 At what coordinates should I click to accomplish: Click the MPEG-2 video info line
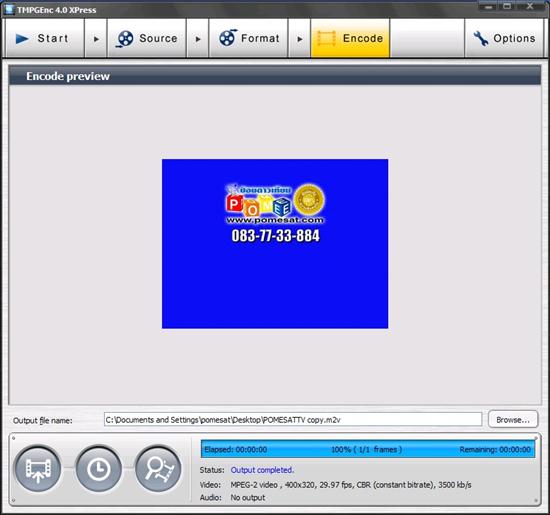coord(351,485)
